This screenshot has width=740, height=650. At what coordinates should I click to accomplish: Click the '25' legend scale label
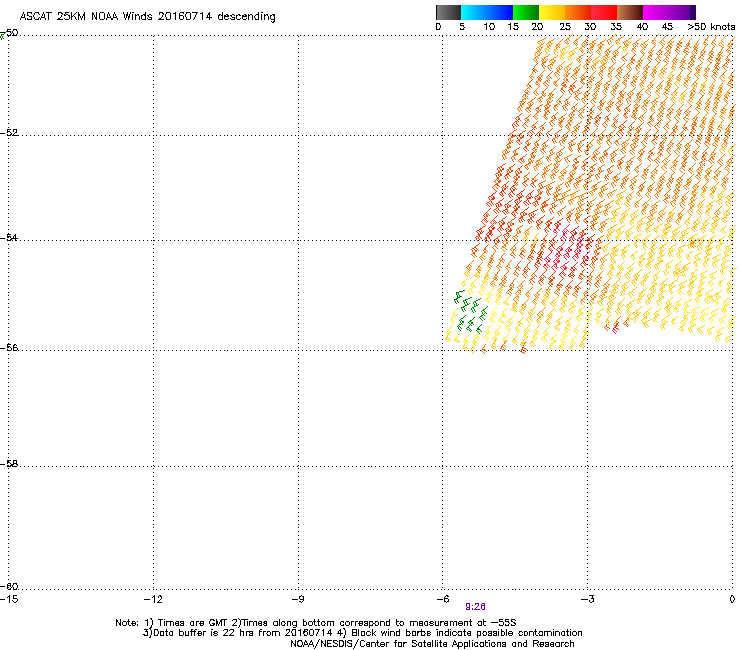coord(565,27)
